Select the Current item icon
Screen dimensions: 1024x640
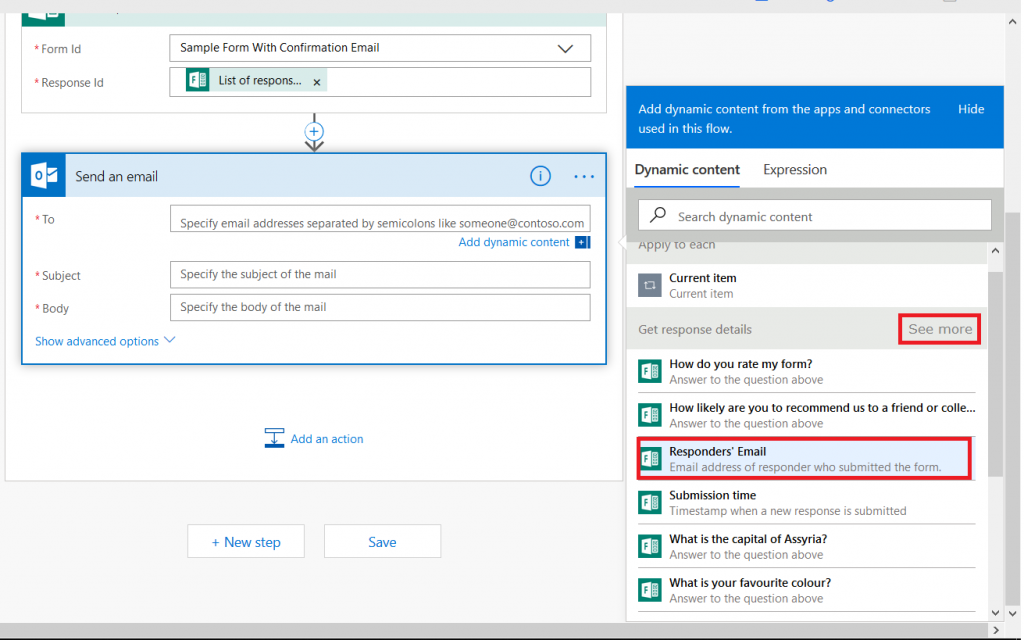(x=649, y=285)
